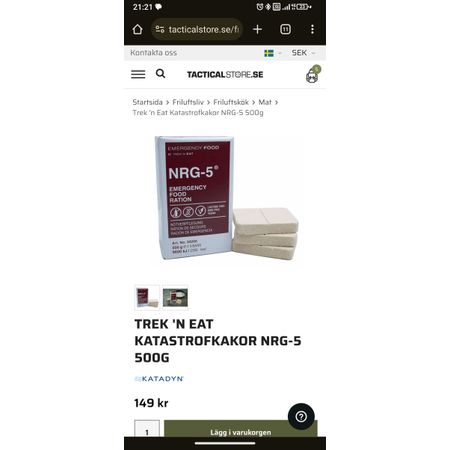Go to Startsida breadcrumb
The width and height of the screenshot is (450, 450).
coord(147,102)
